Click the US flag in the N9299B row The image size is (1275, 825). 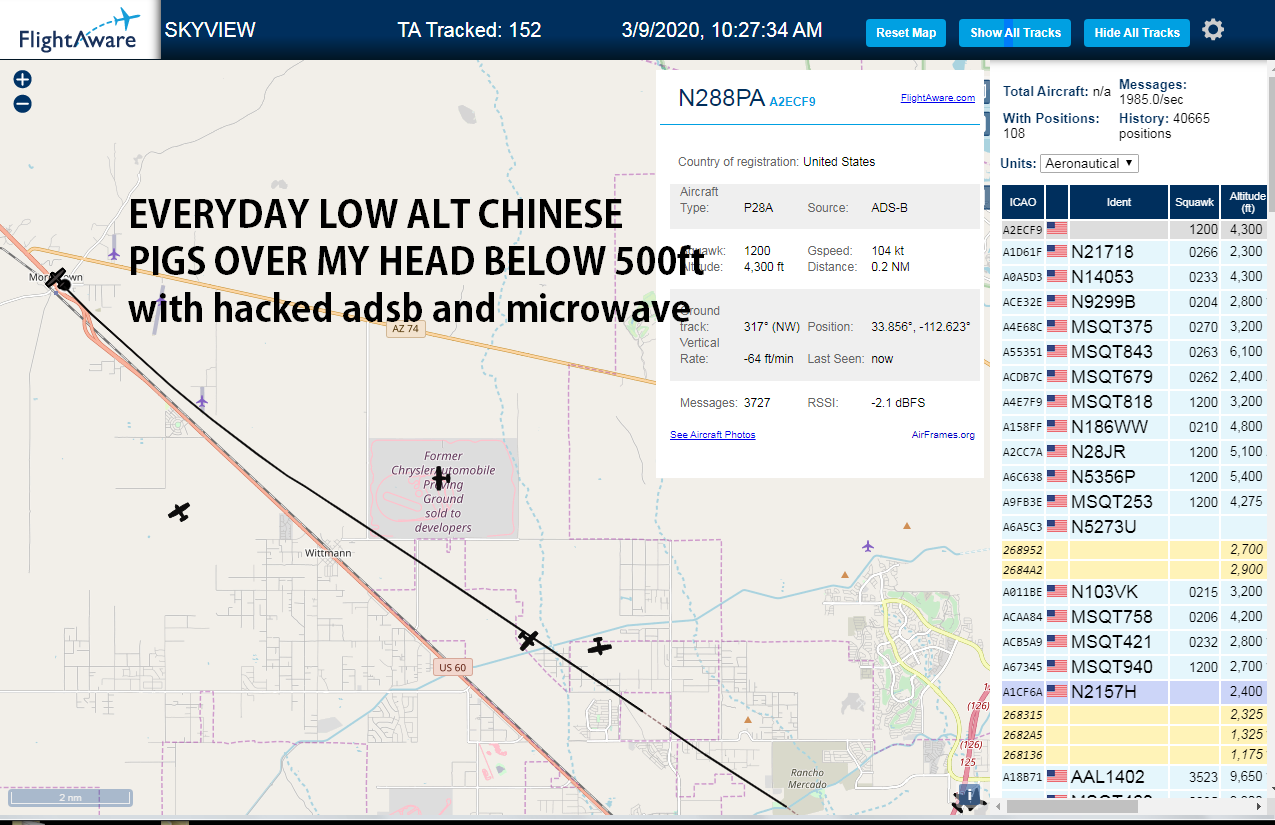[x=1057, y=301]
